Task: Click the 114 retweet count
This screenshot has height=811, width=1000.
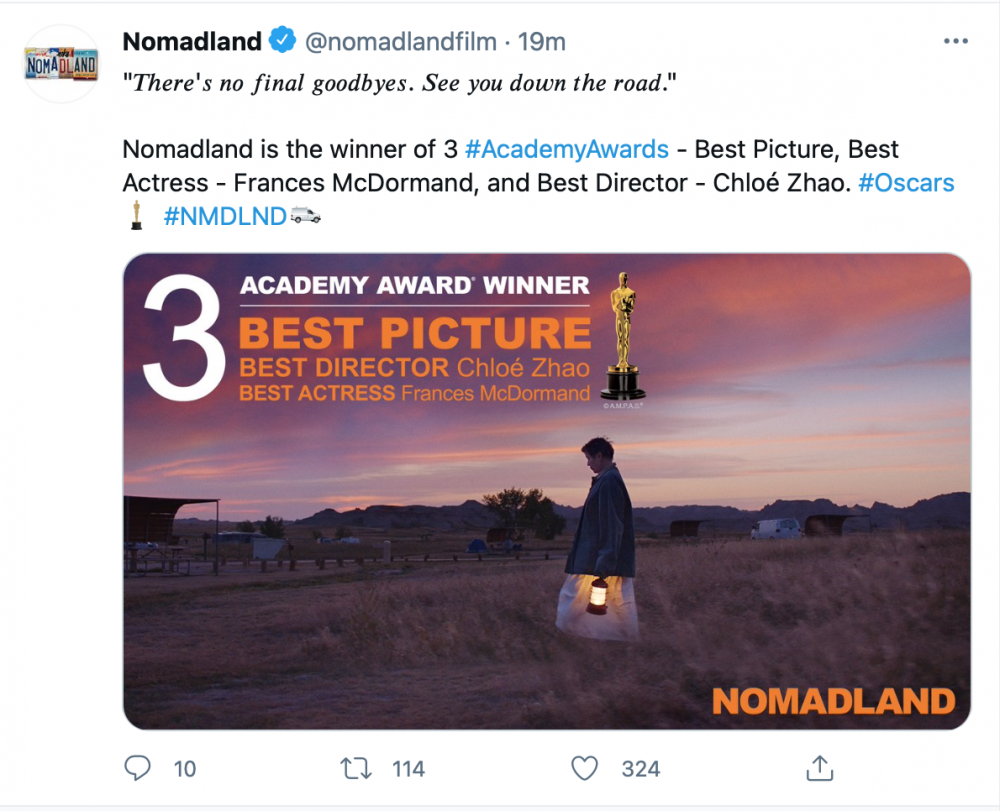Action: [x=408, y=769]
